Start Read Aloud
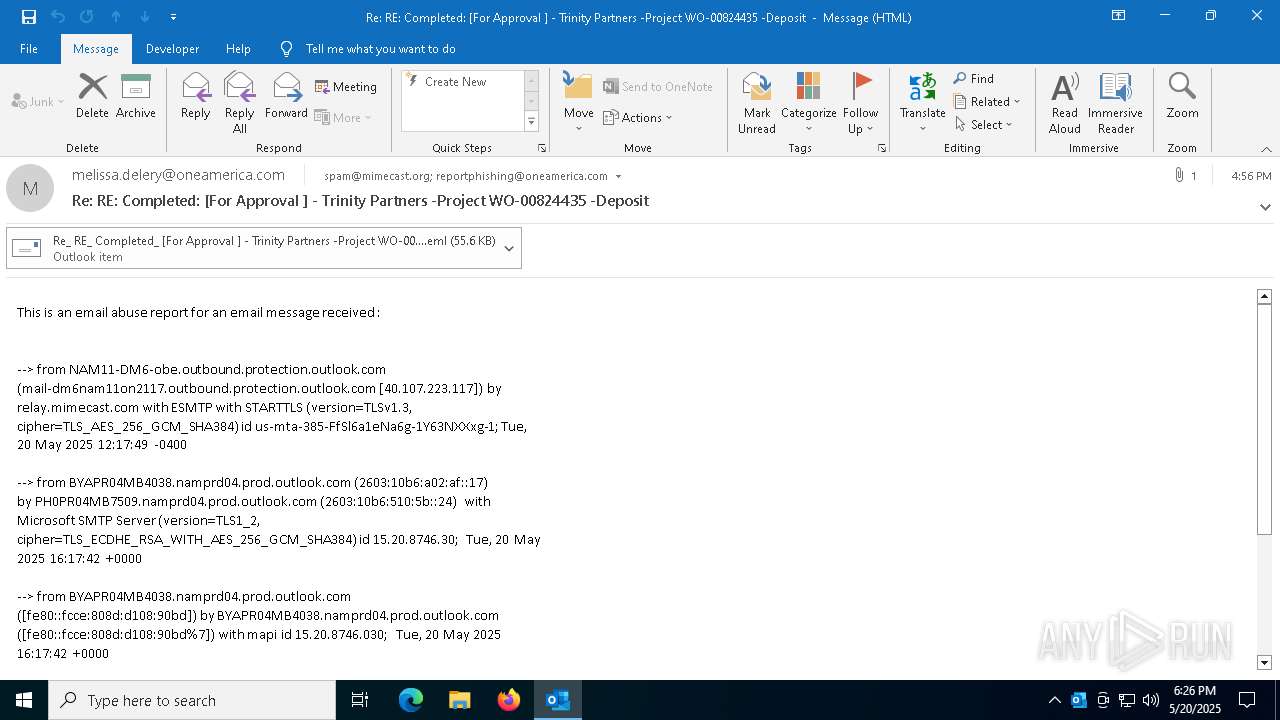This screenshot has width=1280, height=720. pos(1064,103)
